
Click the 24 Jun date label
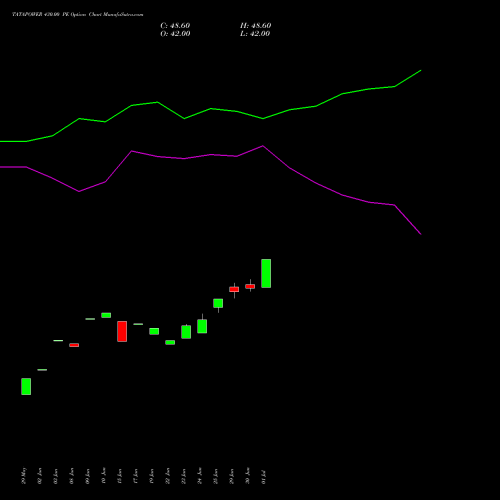point(200,476)
